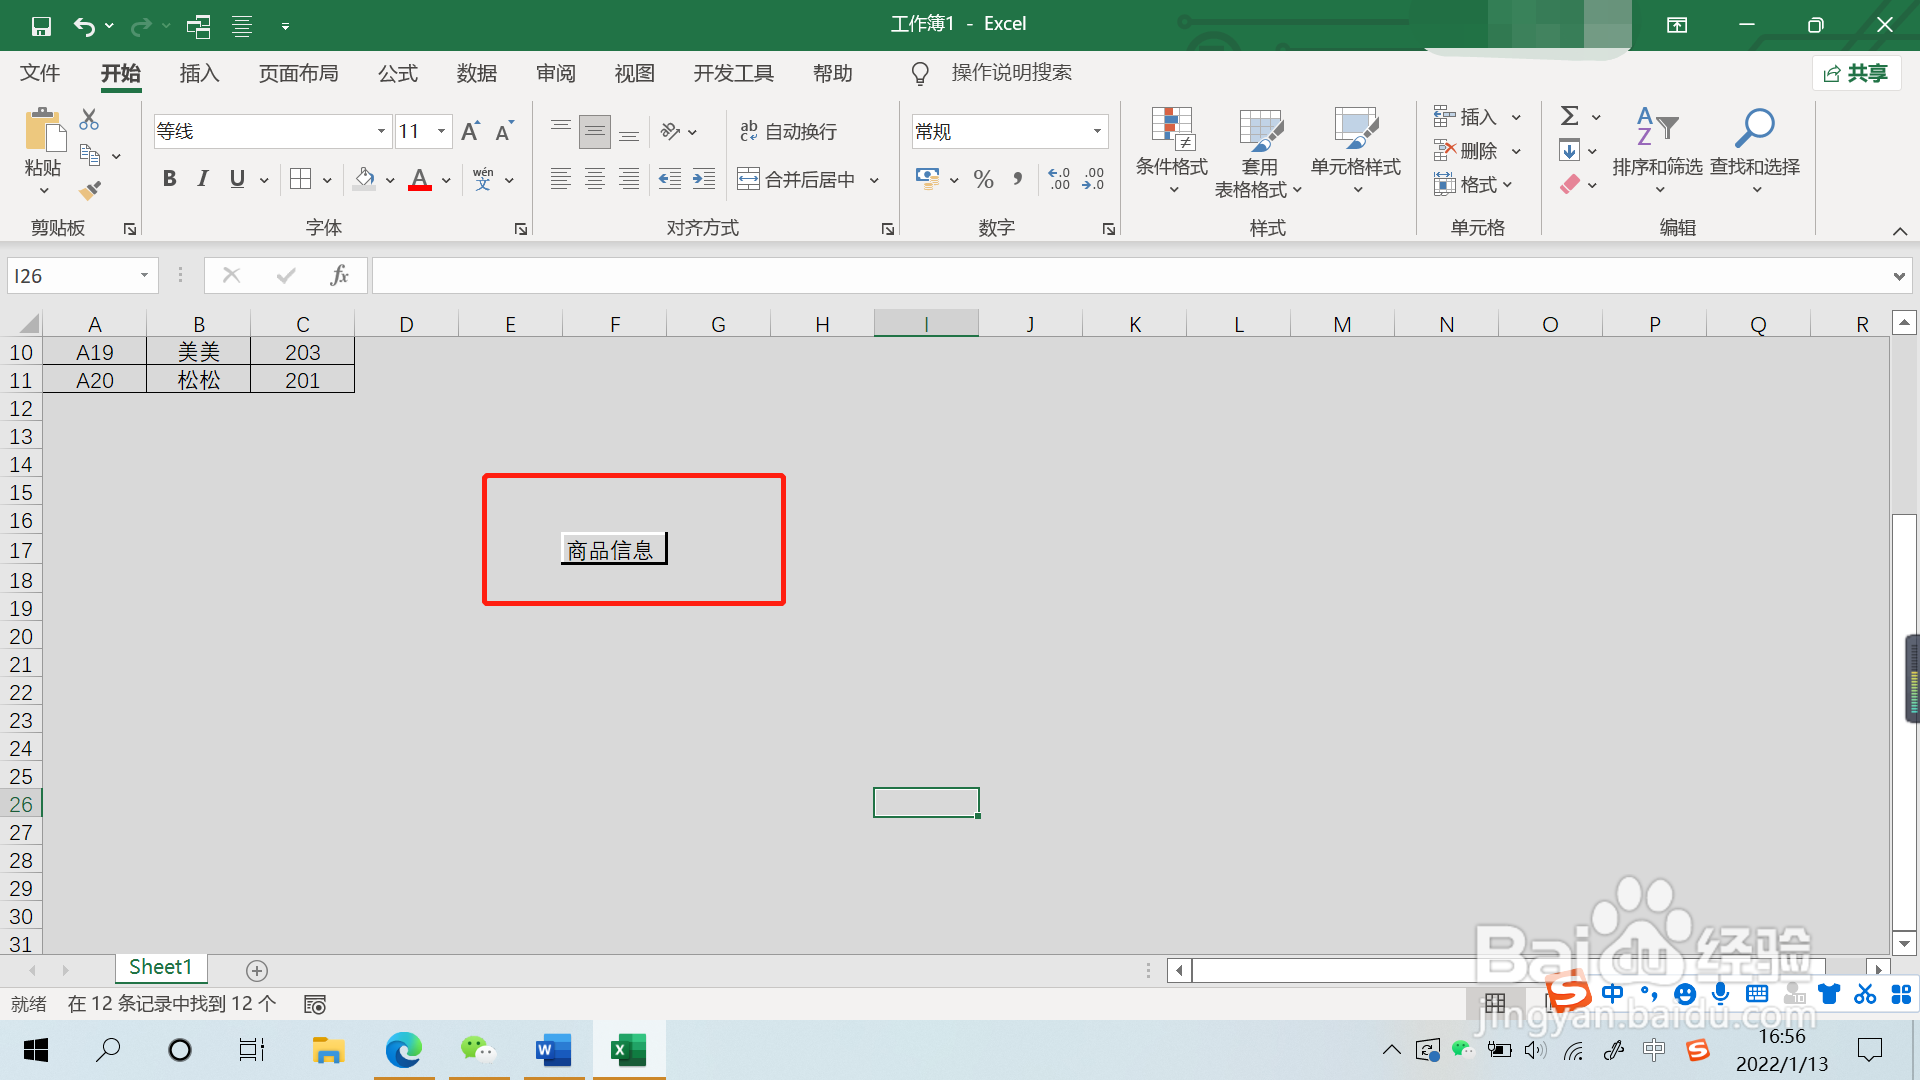The height and width of the screenshot is (1080, 1920).
Task: Click the Percent Style icon
Action: (x=983, y=180)
